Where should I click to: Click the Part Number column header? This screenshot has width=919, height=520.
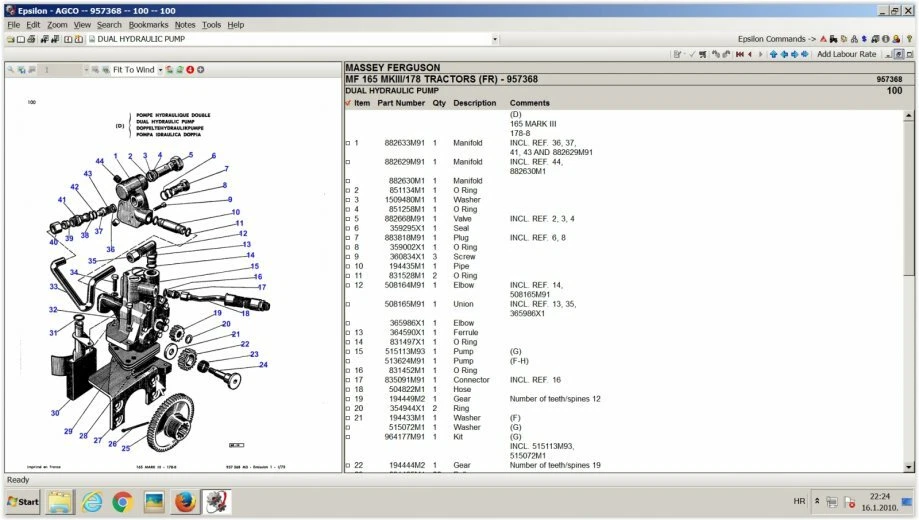(x=401, y=103)
